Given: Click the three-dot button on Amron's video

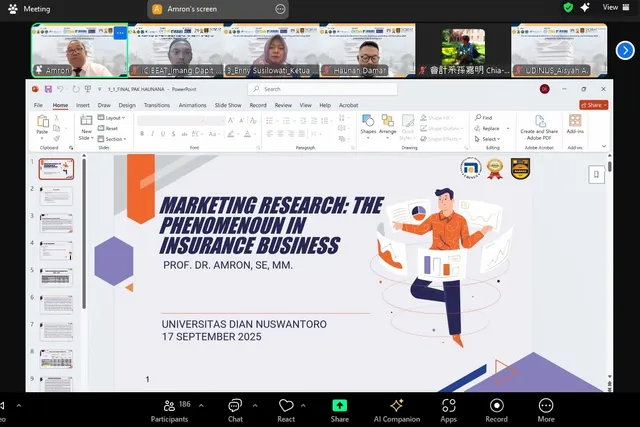Looking at the screenshot, I should pyautogui.click(x=120, y=33).
